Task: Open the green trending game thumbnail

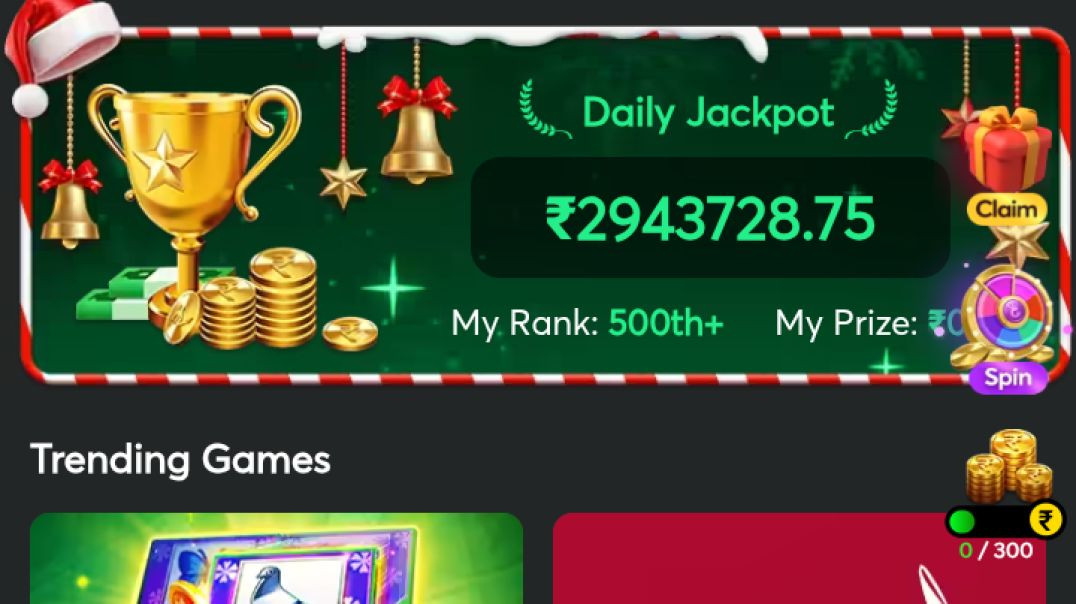Action: tap(277, 558)
